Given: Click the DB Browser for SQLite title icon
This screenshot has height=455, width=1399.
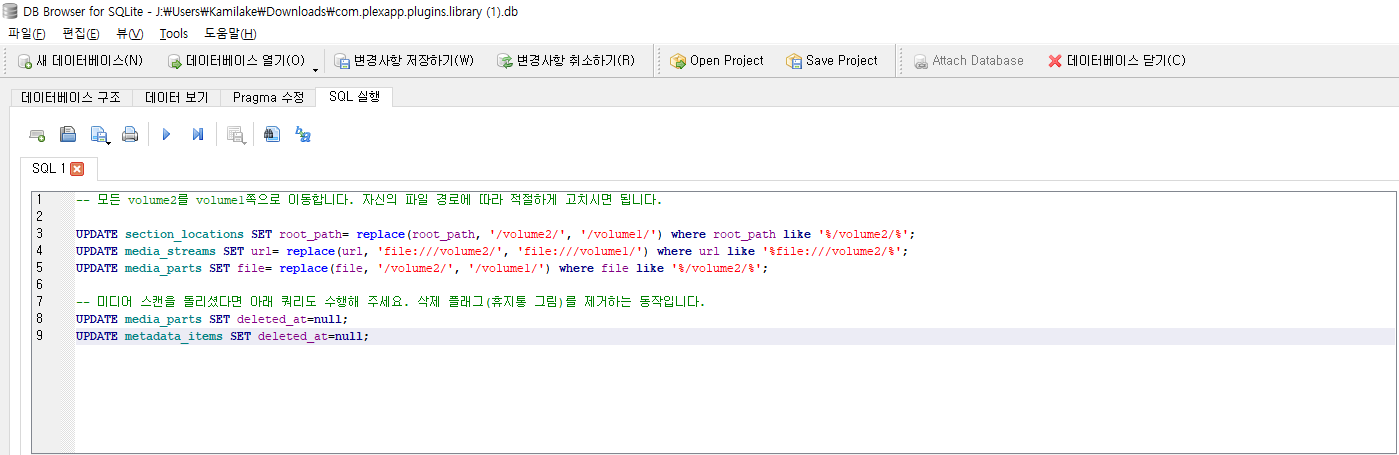Looking at the screenshot, I should [11, 11].
